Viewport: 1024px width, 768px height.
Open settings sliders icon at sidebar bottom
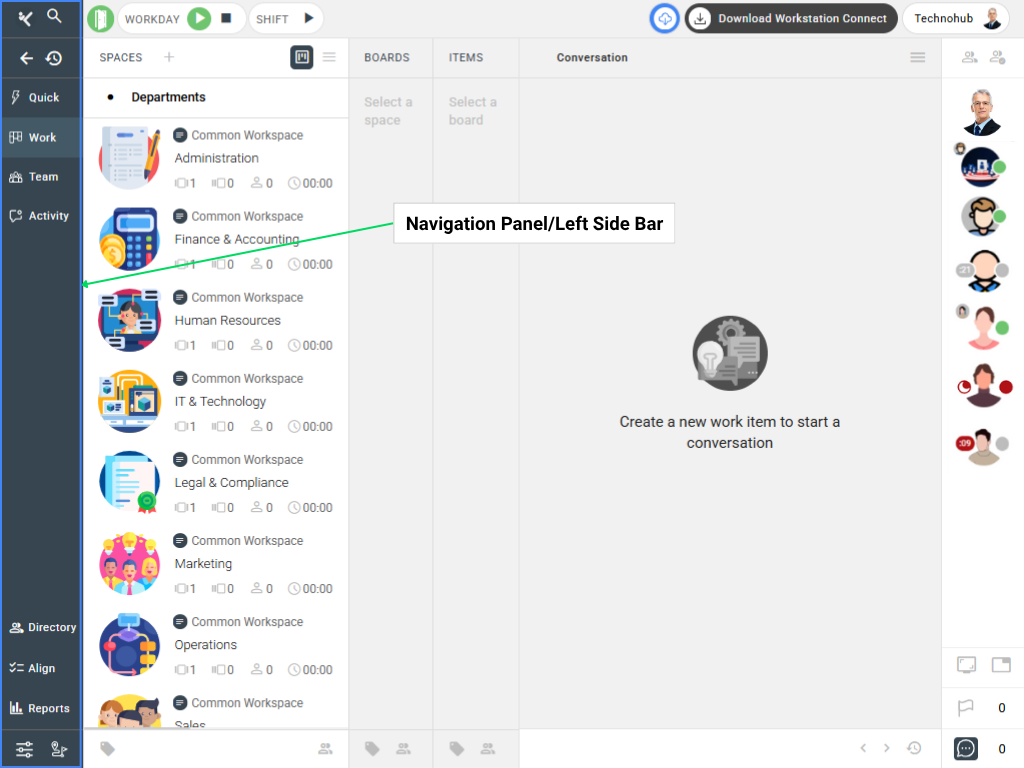[25, 748]
